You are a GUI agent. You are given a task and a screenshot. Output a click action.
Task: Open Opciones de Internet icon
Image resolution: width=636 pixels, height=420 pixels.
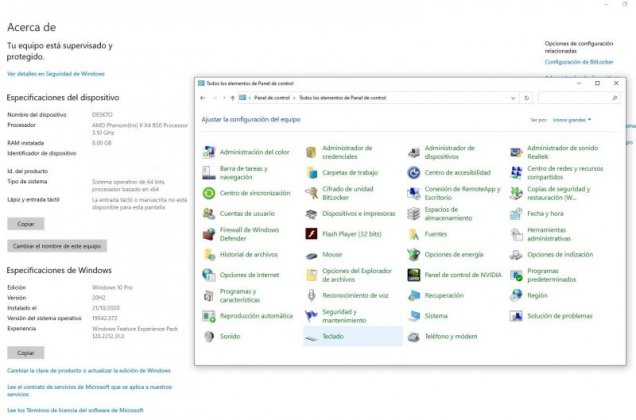(x=209, y=275)
